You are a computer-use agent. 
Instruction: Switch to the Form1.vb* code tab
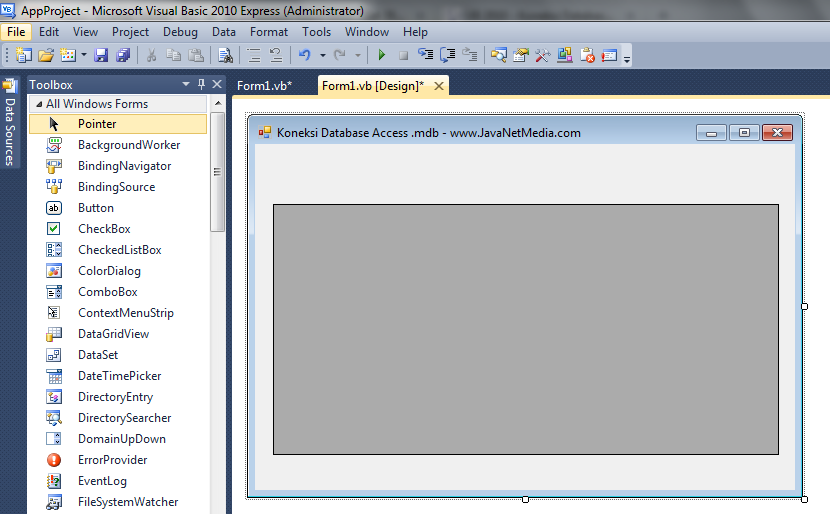click(x=265, y=85)
